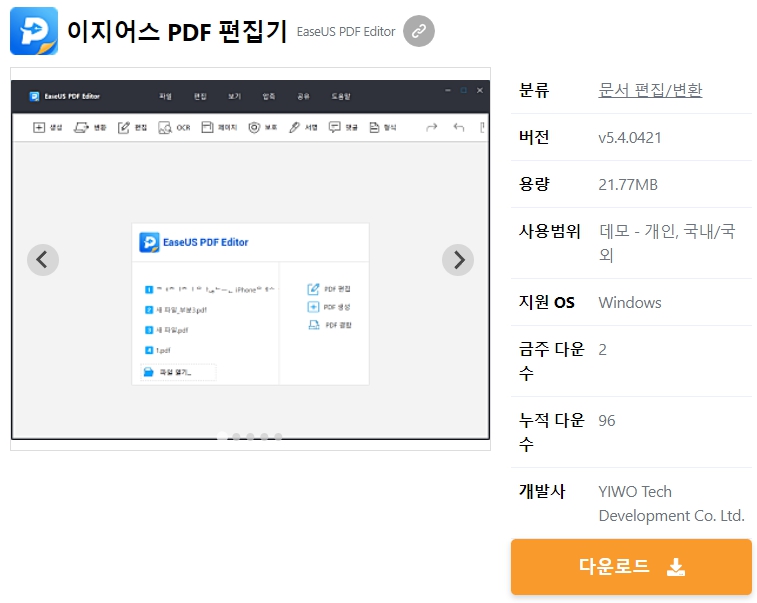Click the orange 다운로드 button
The image size is (757, 603).
(x=631, y=567)
